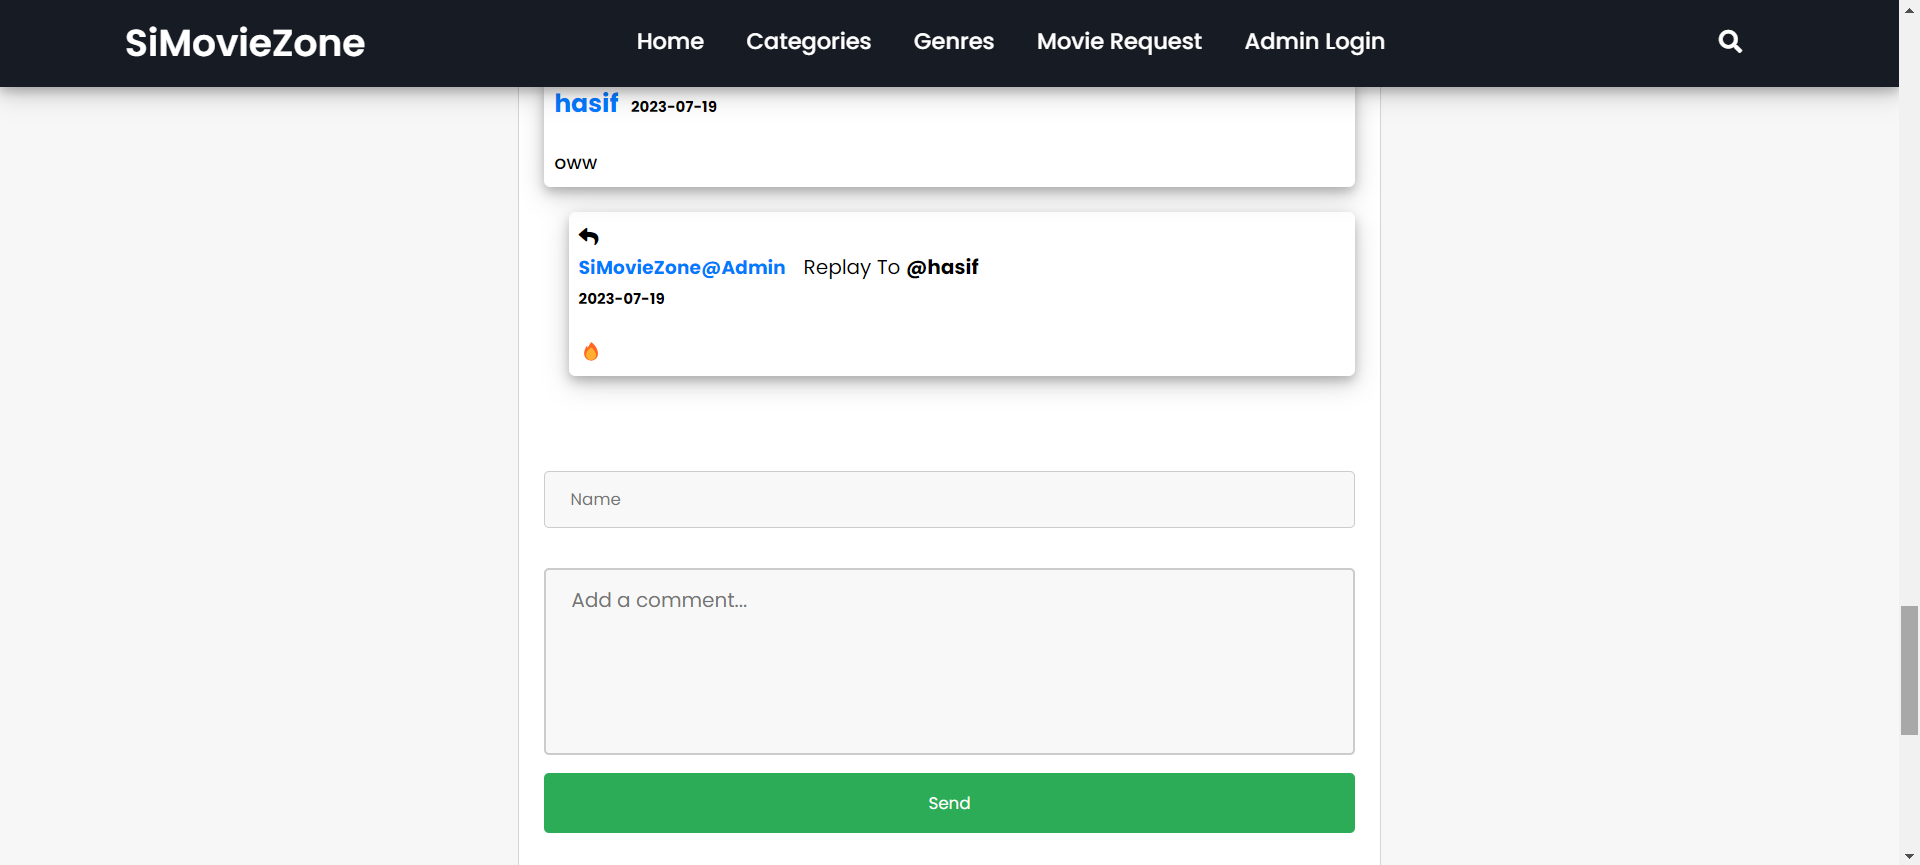Click the hasif commenter name
This screenshot has width=1920, height=865.
(x=586, y=103)
